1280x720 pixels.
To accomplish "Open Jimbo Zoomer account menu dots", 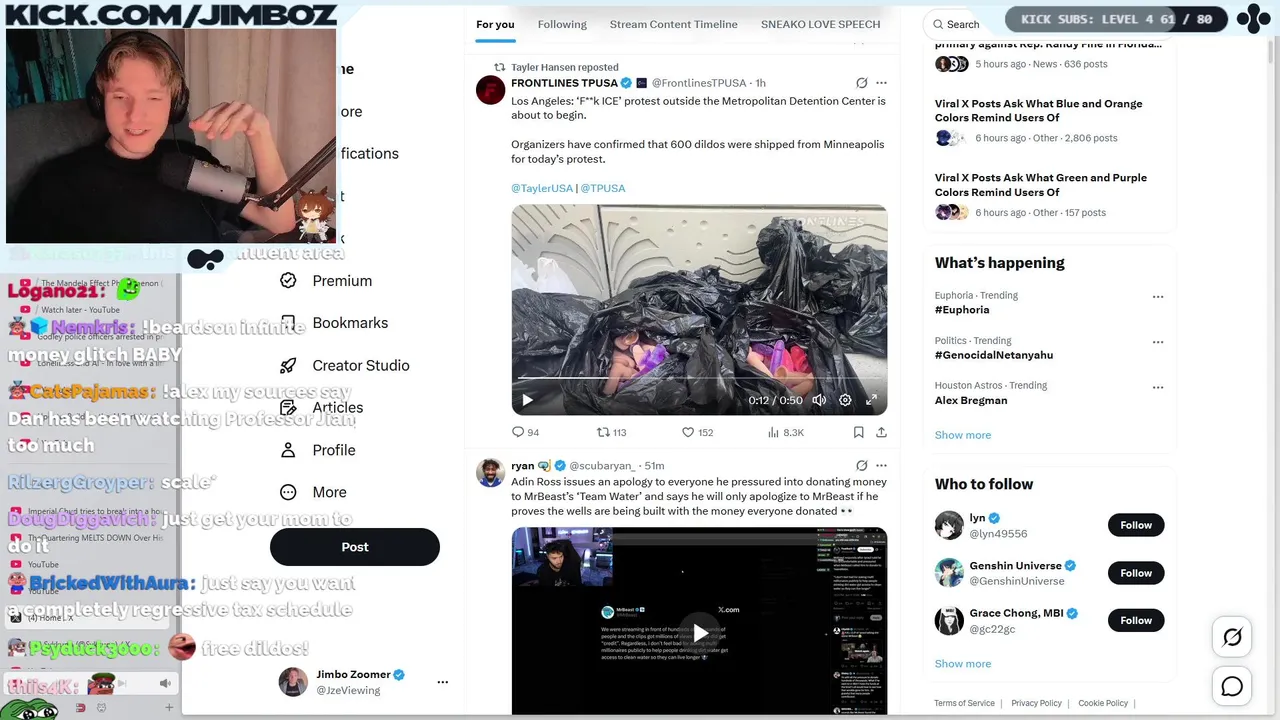I will pyautogui.click(x=442, y=682).
